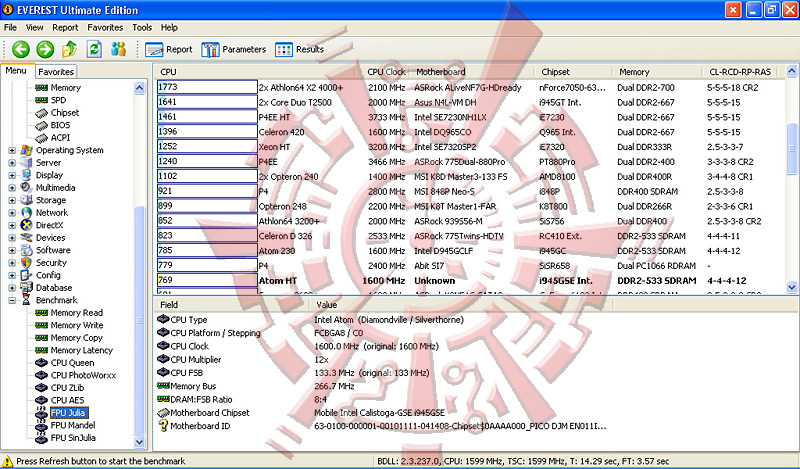Click the Benchmark hourglass icon
The image size is (800, 469).
click(27, 300)
